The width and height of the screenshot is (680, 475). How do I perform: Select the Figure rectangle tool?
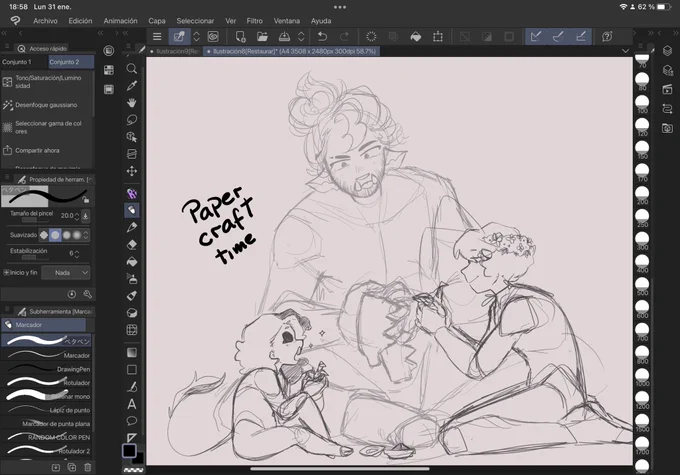coord(132,370)
